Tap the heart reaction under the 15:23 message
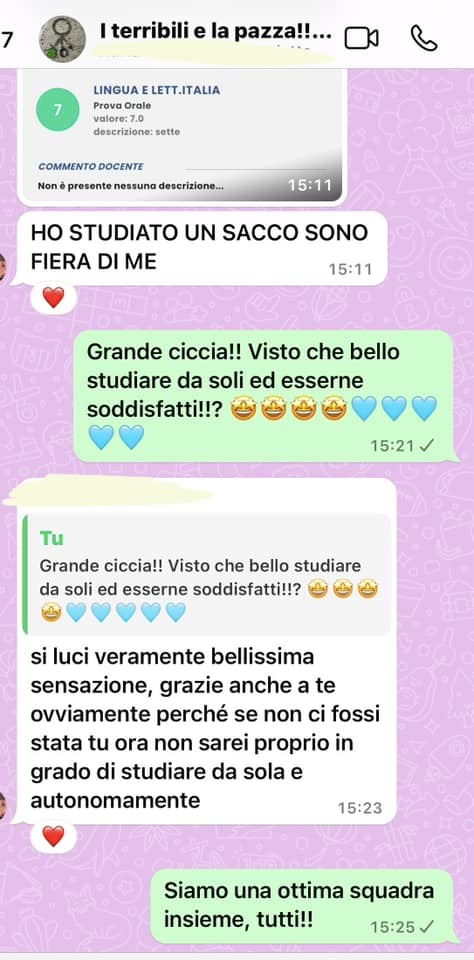The width and height of the screenshot is (474, 960). point(53,836)
